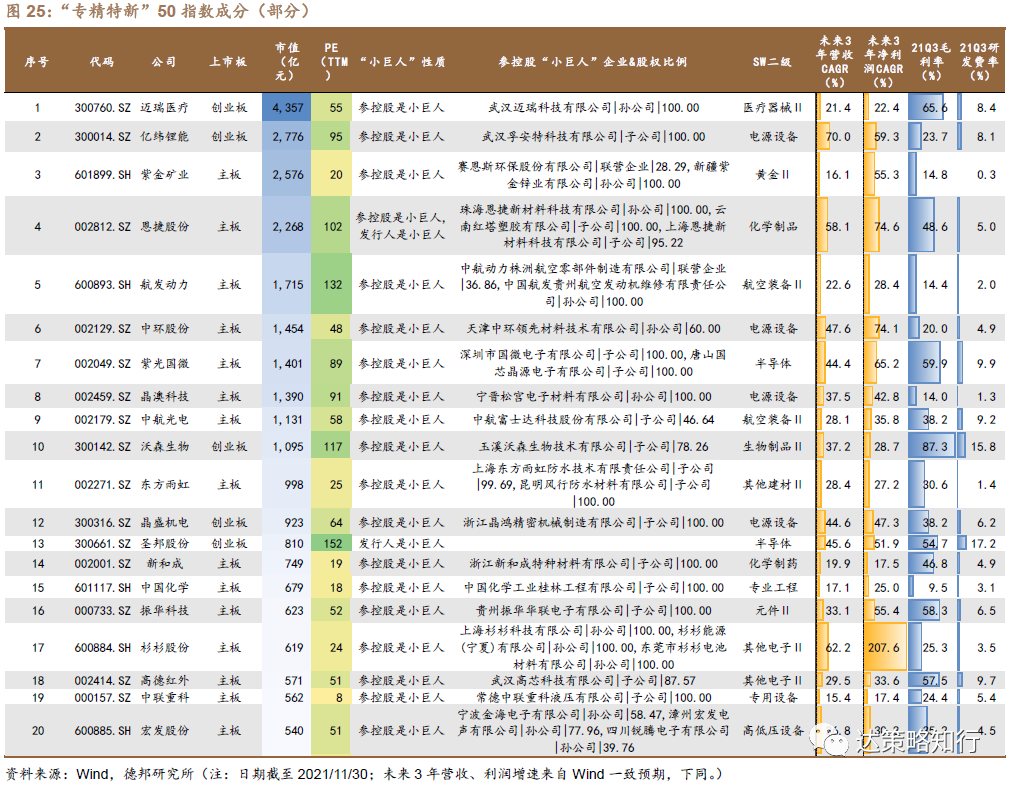Viewport: 1013px width, 786px height.
Task: Select stock code 002129.SZ
Action: (102, 329)
